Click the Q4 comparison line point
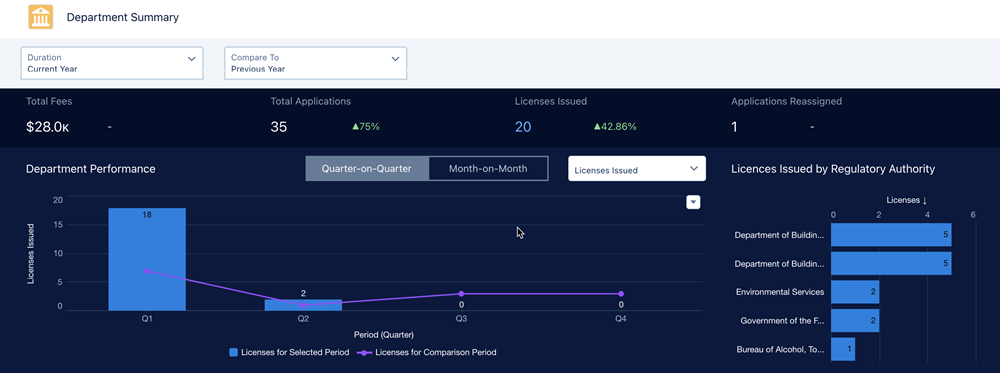 [621, 294]
